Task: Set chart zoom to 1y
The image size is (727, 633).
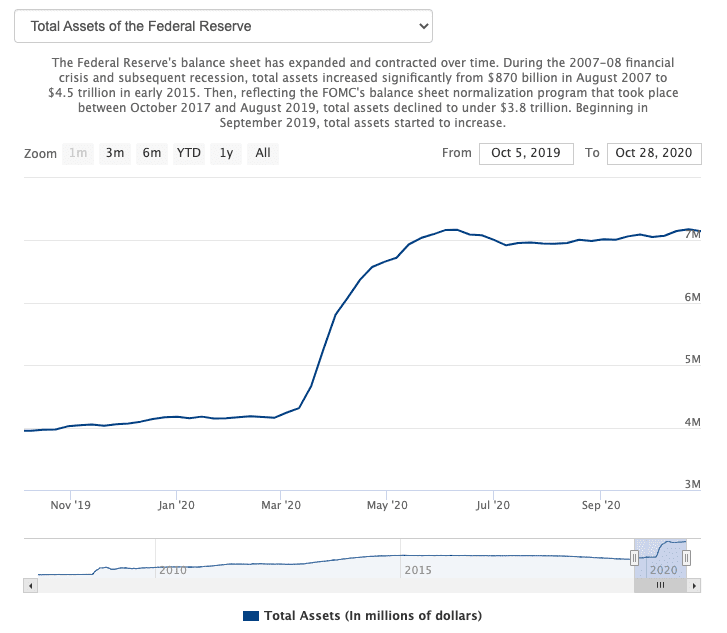Action: (x=226, y=153)
